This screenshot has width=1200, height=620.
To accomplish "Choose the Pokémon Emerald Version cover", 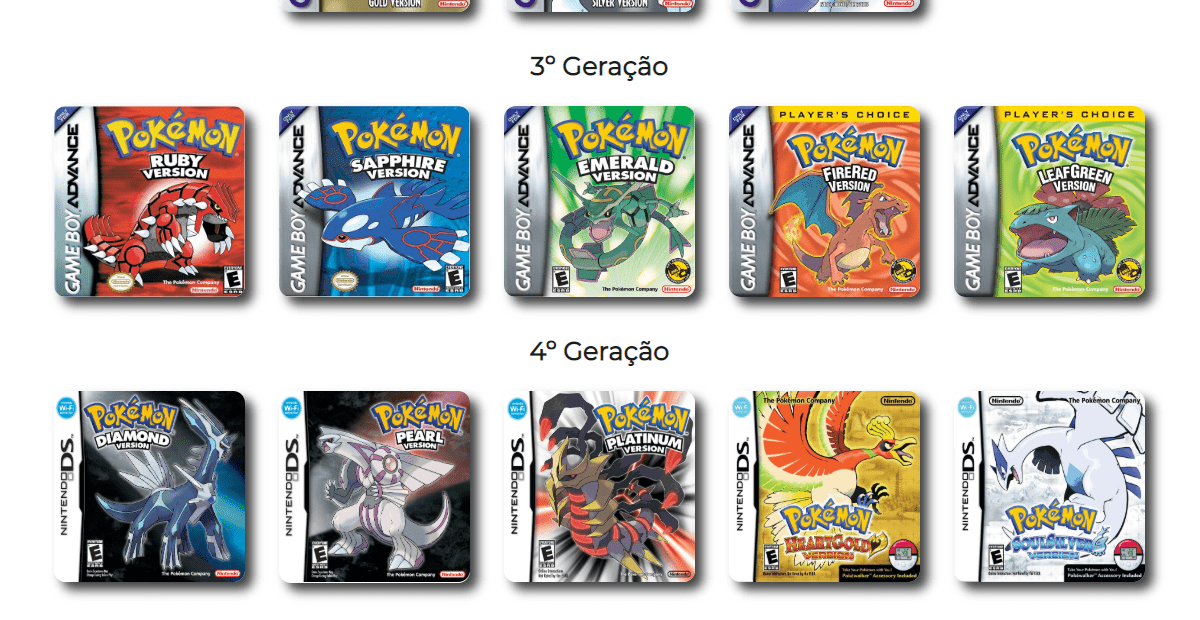I will click(600, 202).
